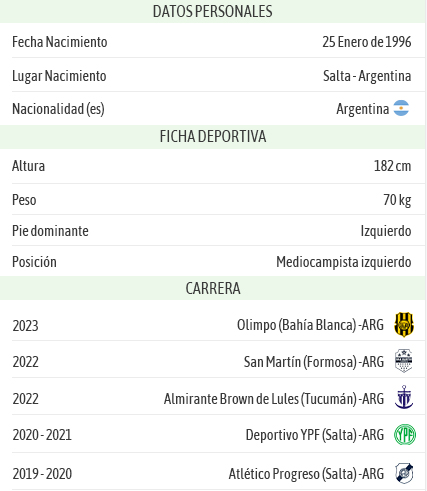427x491 pixels.
Task: Select the FICHA DEPORTIVA section header
Action: (x=212, y=137)
